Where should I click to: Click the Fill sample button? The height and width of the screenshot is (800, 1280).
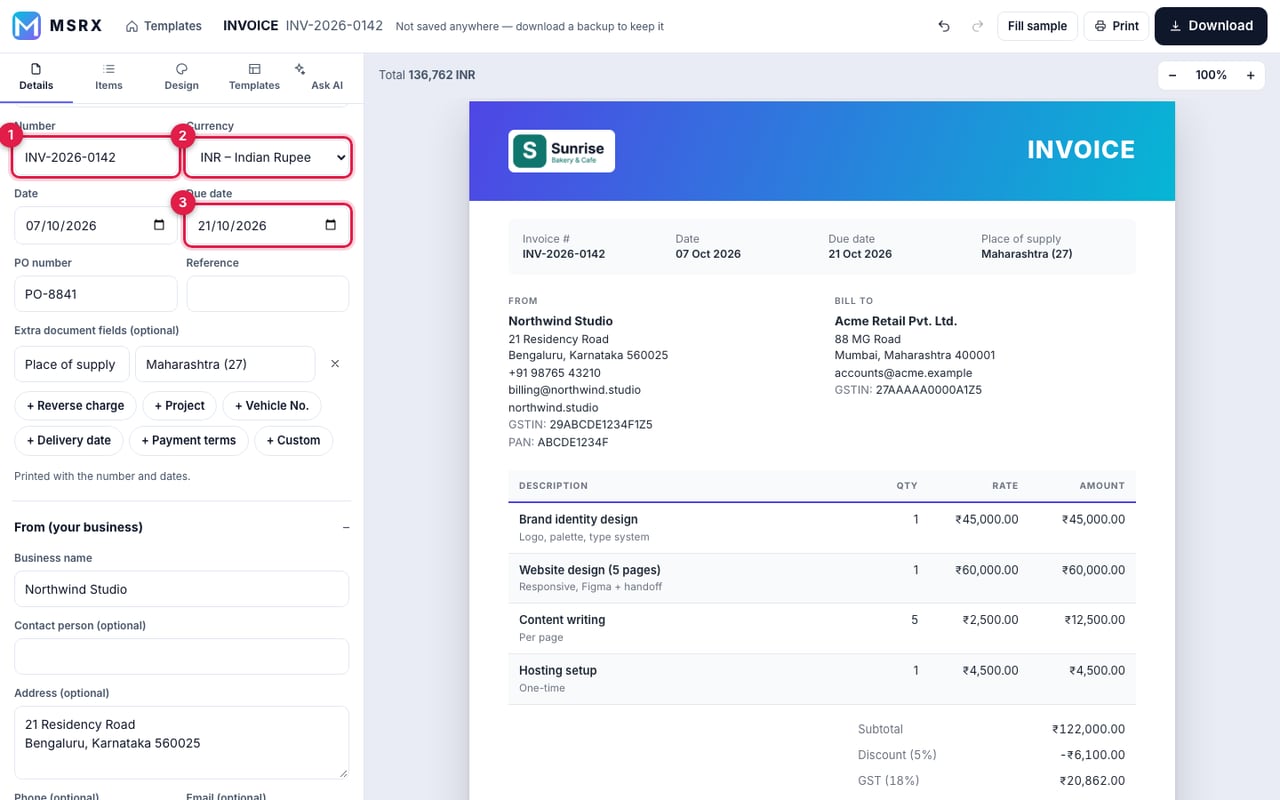[x=1037, y=26]
